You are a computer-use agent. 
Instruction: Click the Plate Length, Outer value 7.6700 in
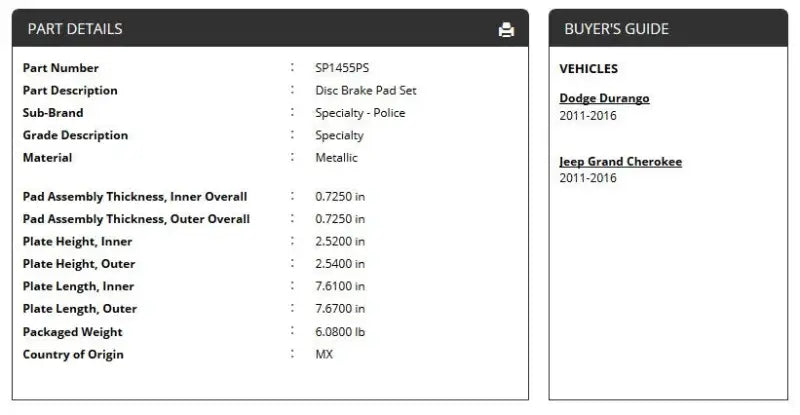coord(340,309)
